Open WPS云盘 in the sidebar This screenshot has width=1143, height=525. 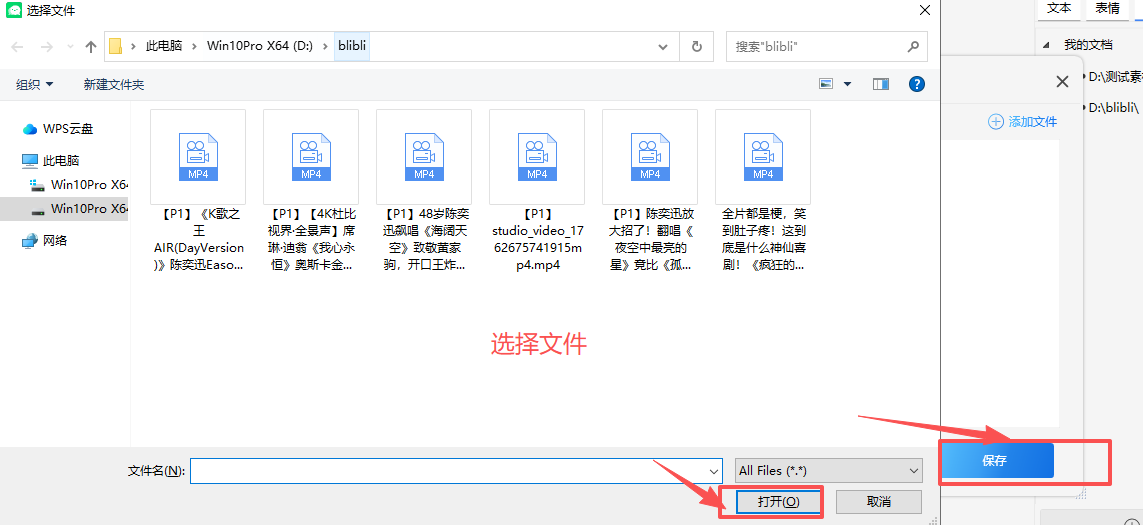(68, 129)
